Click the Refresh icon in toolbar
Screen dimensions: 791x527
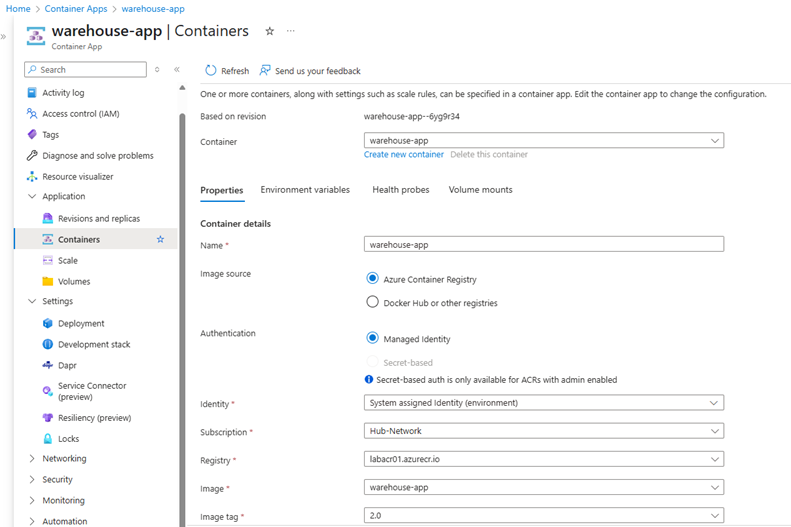click(x=210, y=71)
